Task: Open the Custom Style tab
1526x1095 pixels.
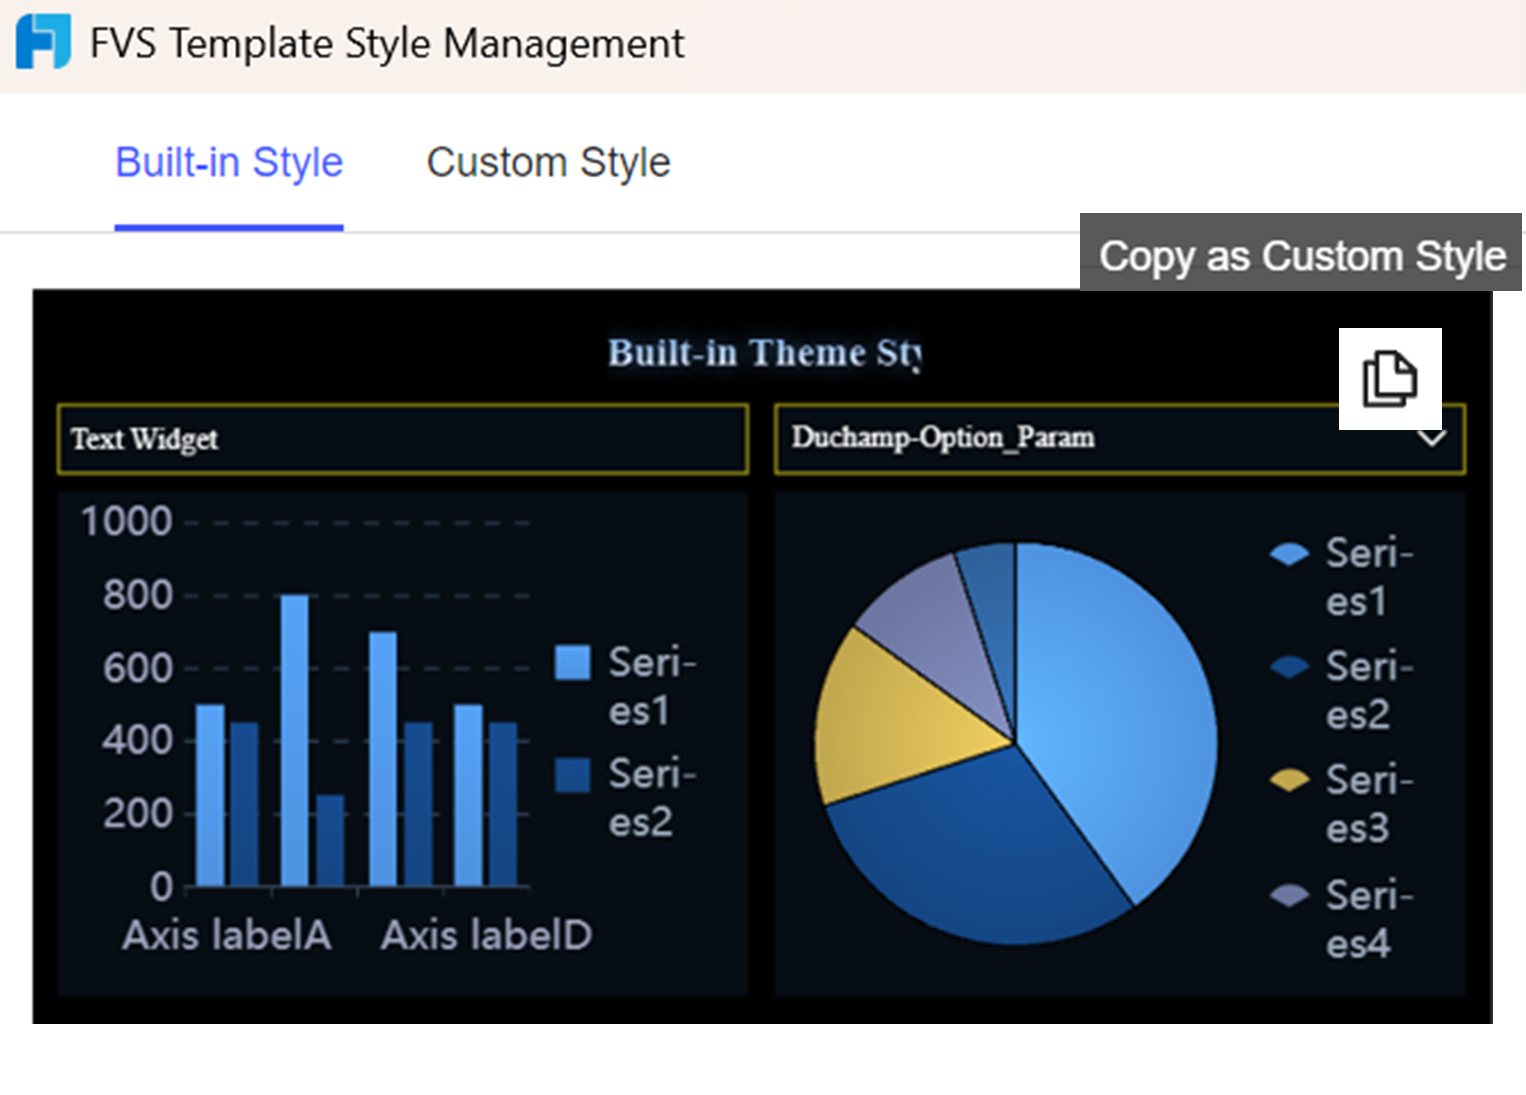Action: (548, 163)
